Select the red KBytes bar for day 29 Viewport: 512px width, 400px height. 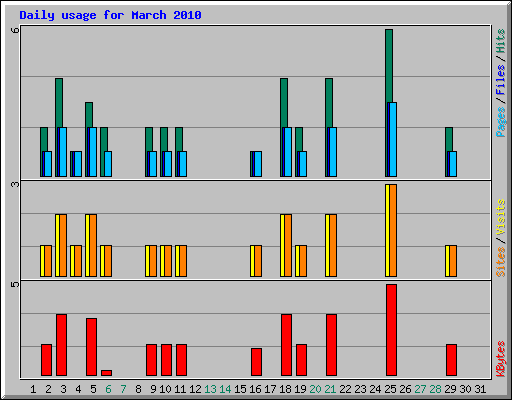[451, 360]
